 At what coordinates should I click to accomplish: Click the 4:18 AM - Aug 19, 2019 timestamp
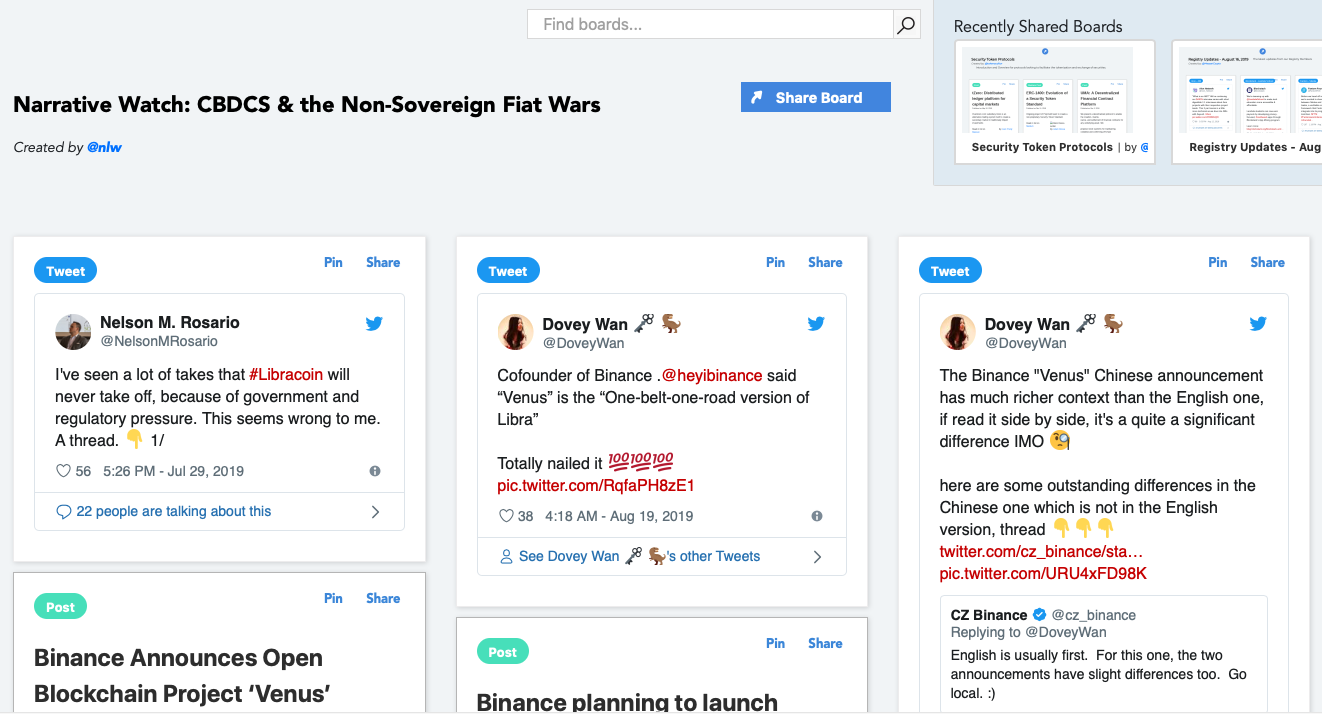click(619, 516)
